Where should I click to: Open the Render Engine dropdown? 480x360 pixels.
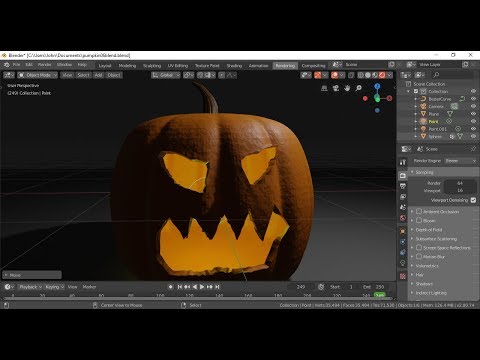[461, 161]
